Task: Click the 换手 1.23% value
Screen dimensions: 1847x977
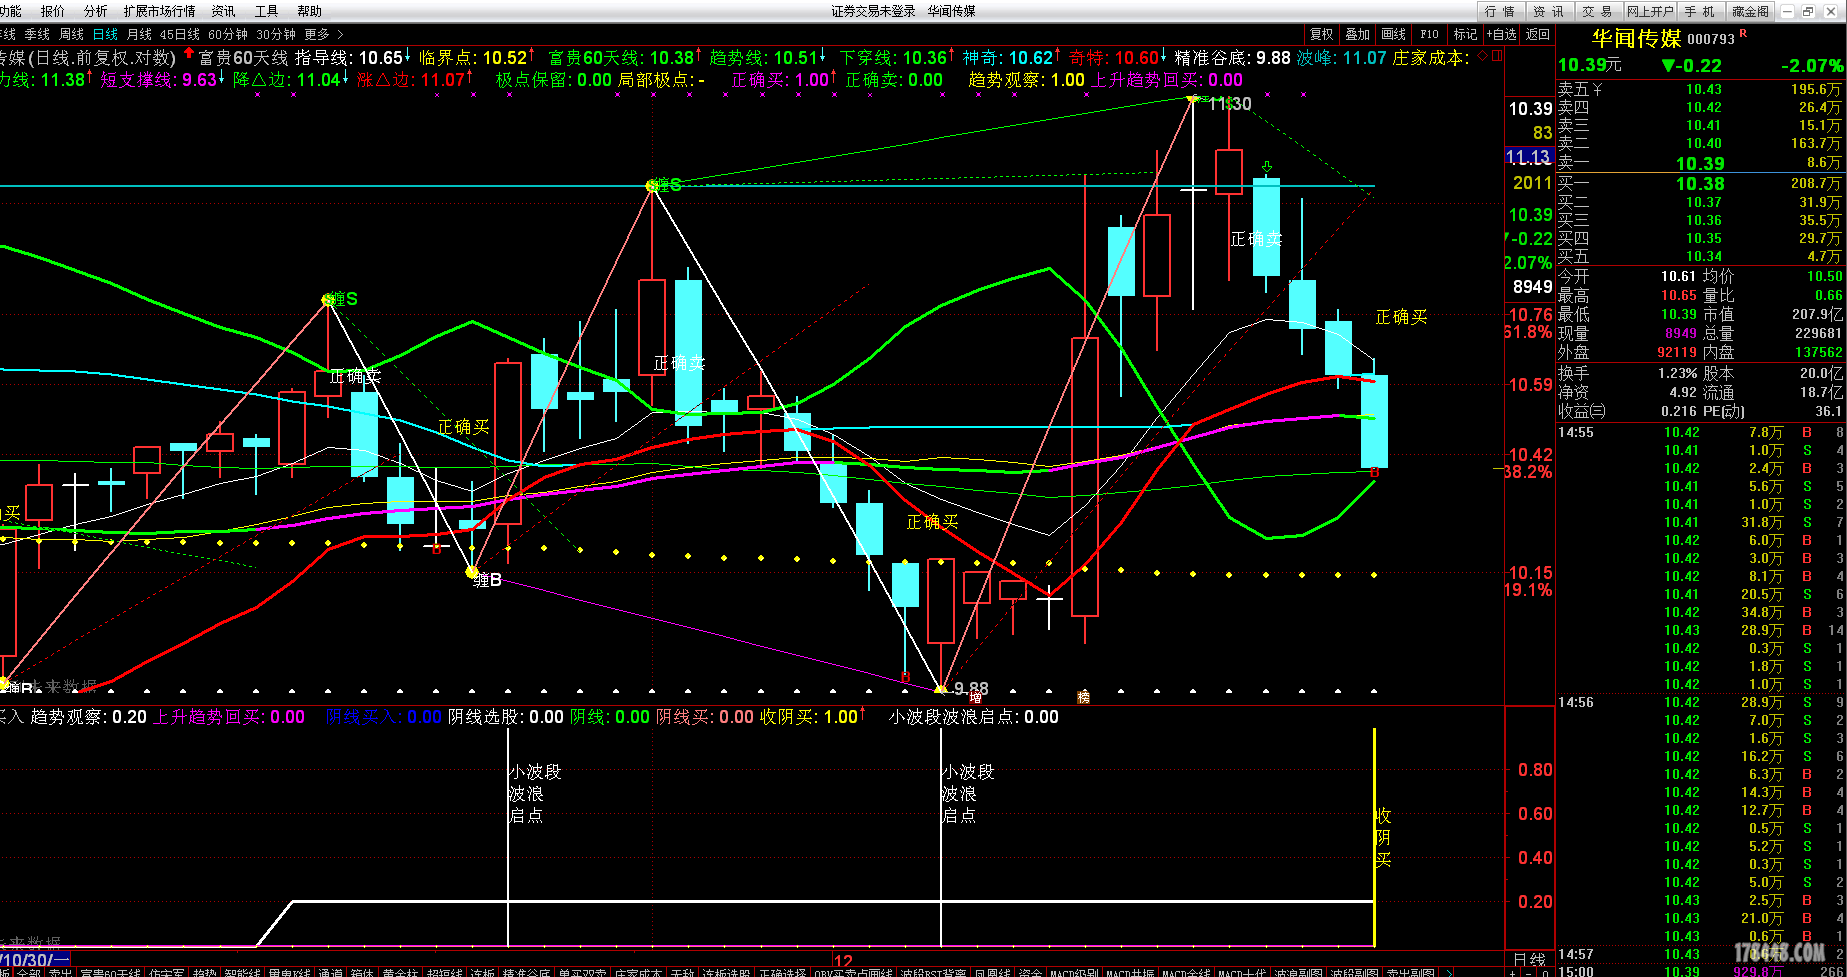Action: [x=1677, y=373]
